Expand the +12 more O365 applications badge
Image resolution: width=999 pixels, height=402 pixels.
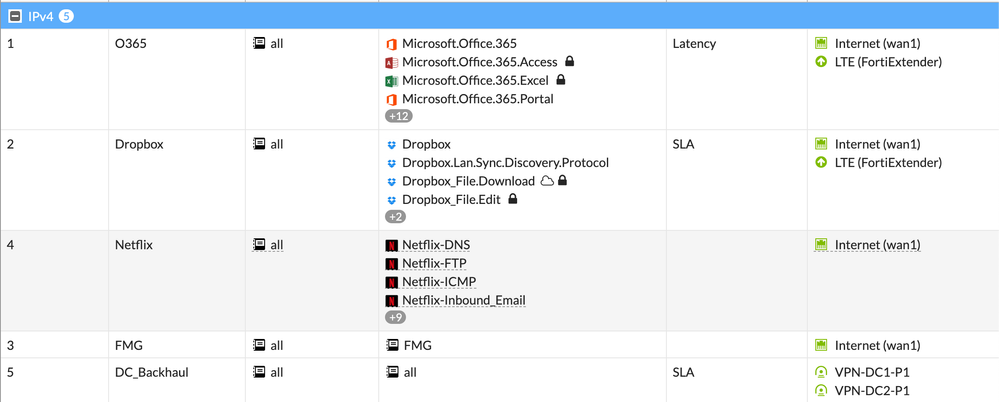click(x=398, y=117)
